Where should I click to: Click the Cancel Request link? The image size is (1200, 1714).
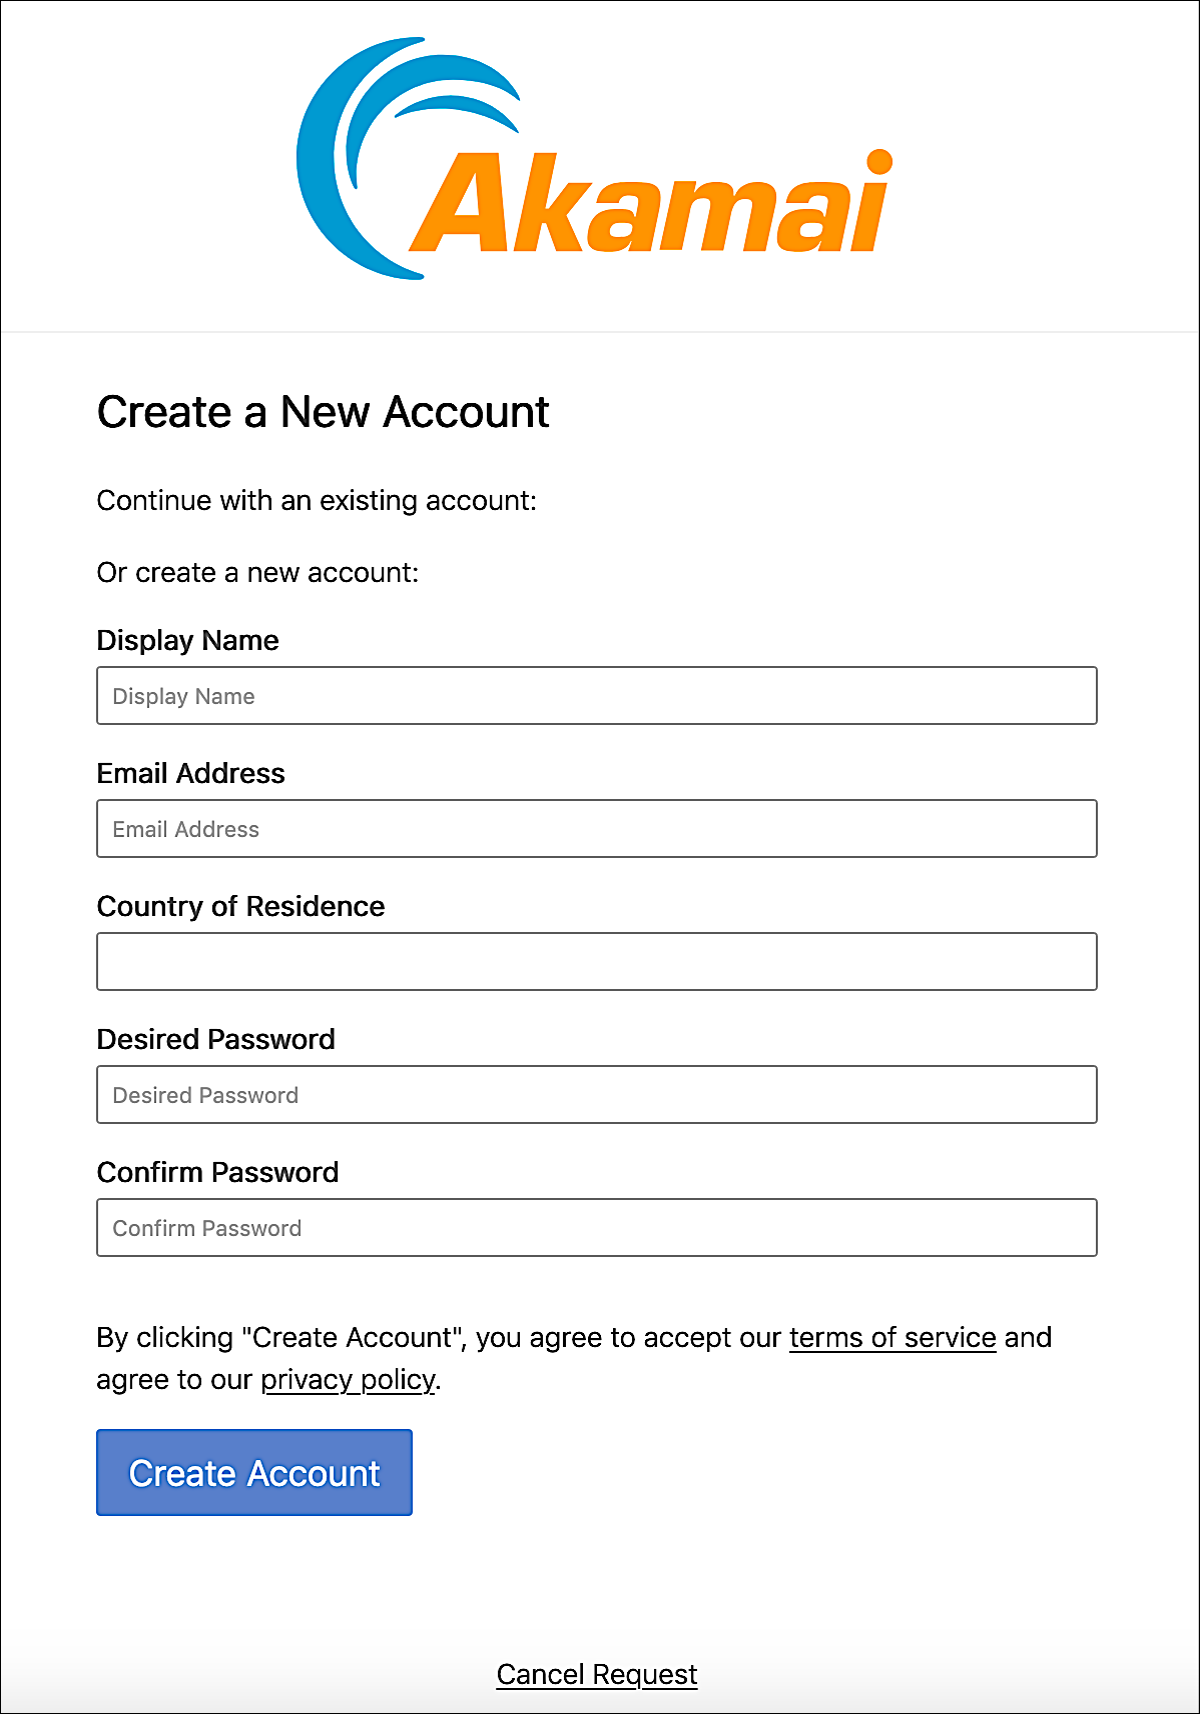[597, 1674]
